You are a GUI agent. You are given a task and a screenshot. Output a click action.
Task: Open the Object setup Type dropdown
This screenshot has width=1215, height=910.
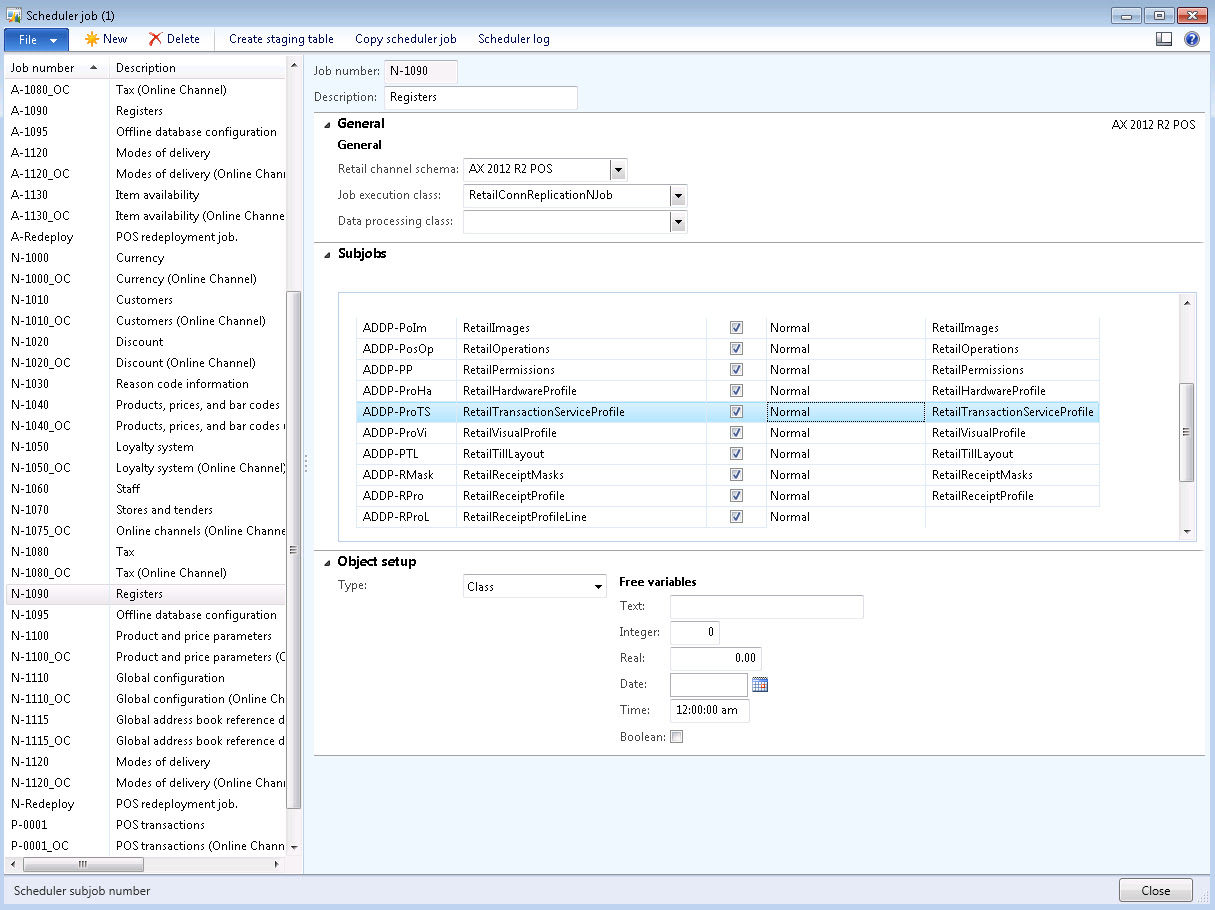[598, 587]
